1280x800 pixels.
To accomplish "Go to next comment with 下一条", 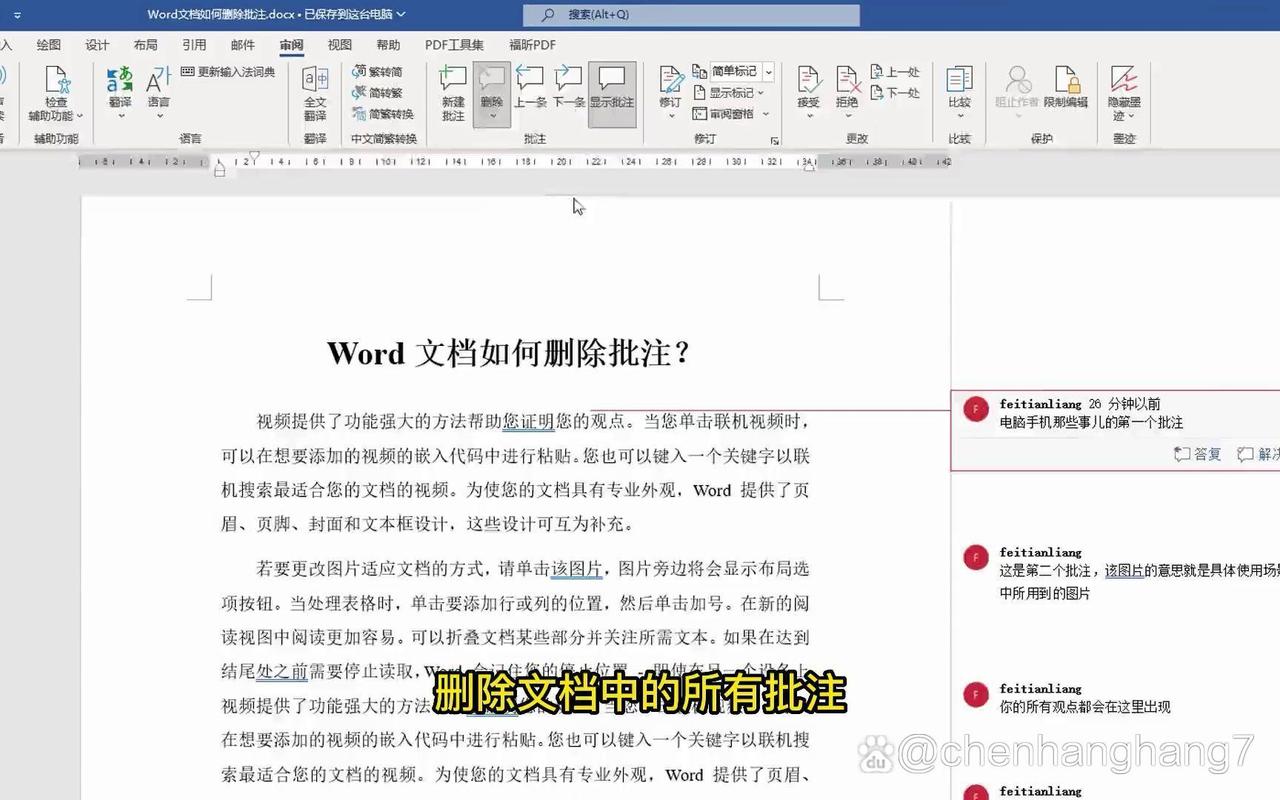I will point(568,88).
